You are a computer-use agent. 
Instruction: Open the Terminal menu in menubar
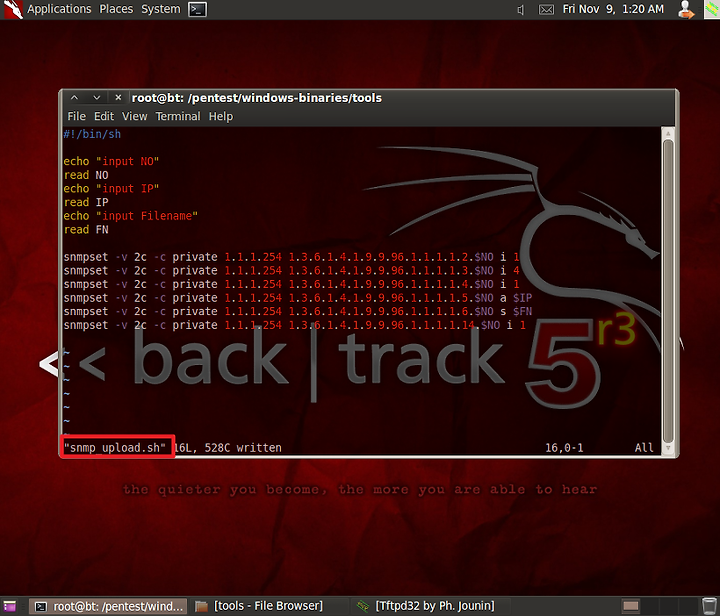point(178,117)
